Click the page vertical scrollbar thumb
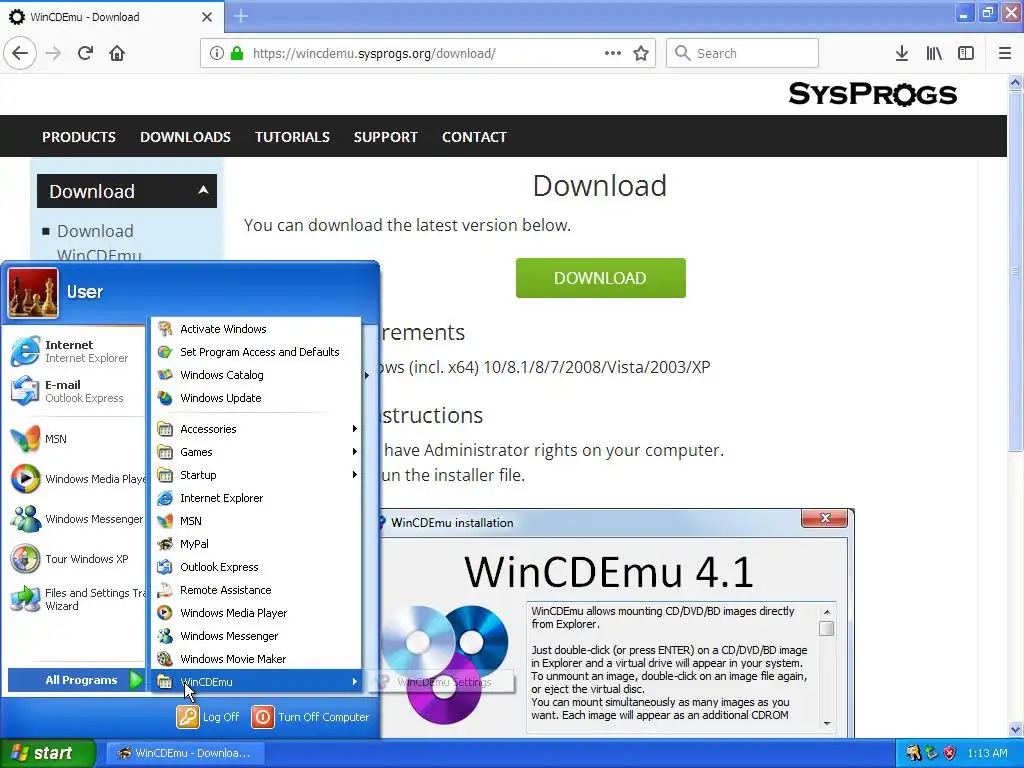The image size is (1024, 768). (x=1015, y=271)
